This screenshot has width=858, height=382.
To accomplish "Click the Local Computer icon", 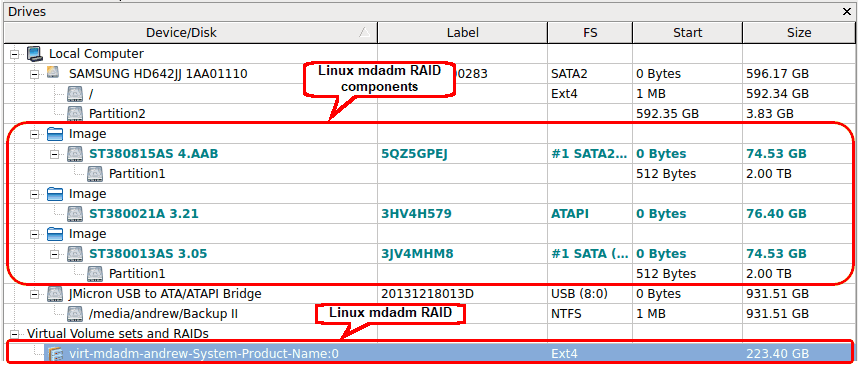I will click(35, 54).
